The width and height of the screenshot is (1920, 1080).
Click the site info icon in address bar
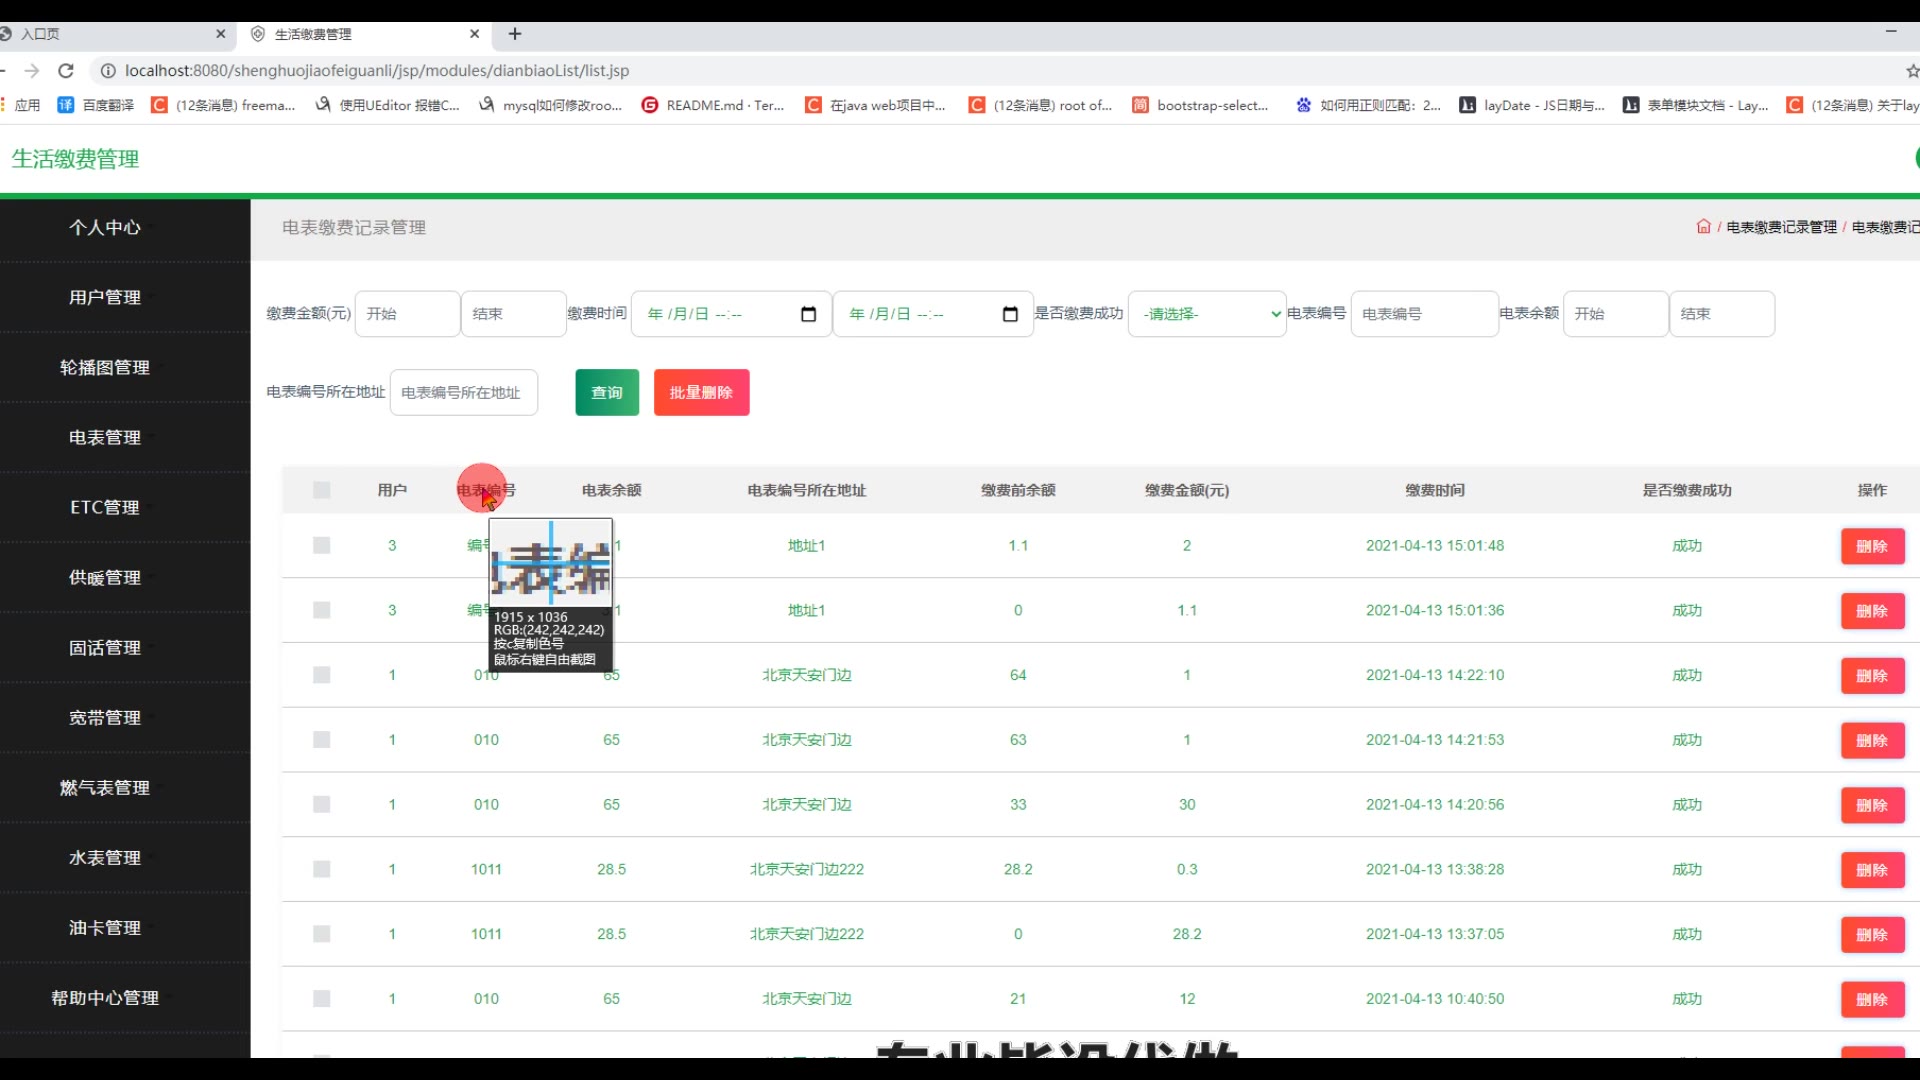point(107,71)
